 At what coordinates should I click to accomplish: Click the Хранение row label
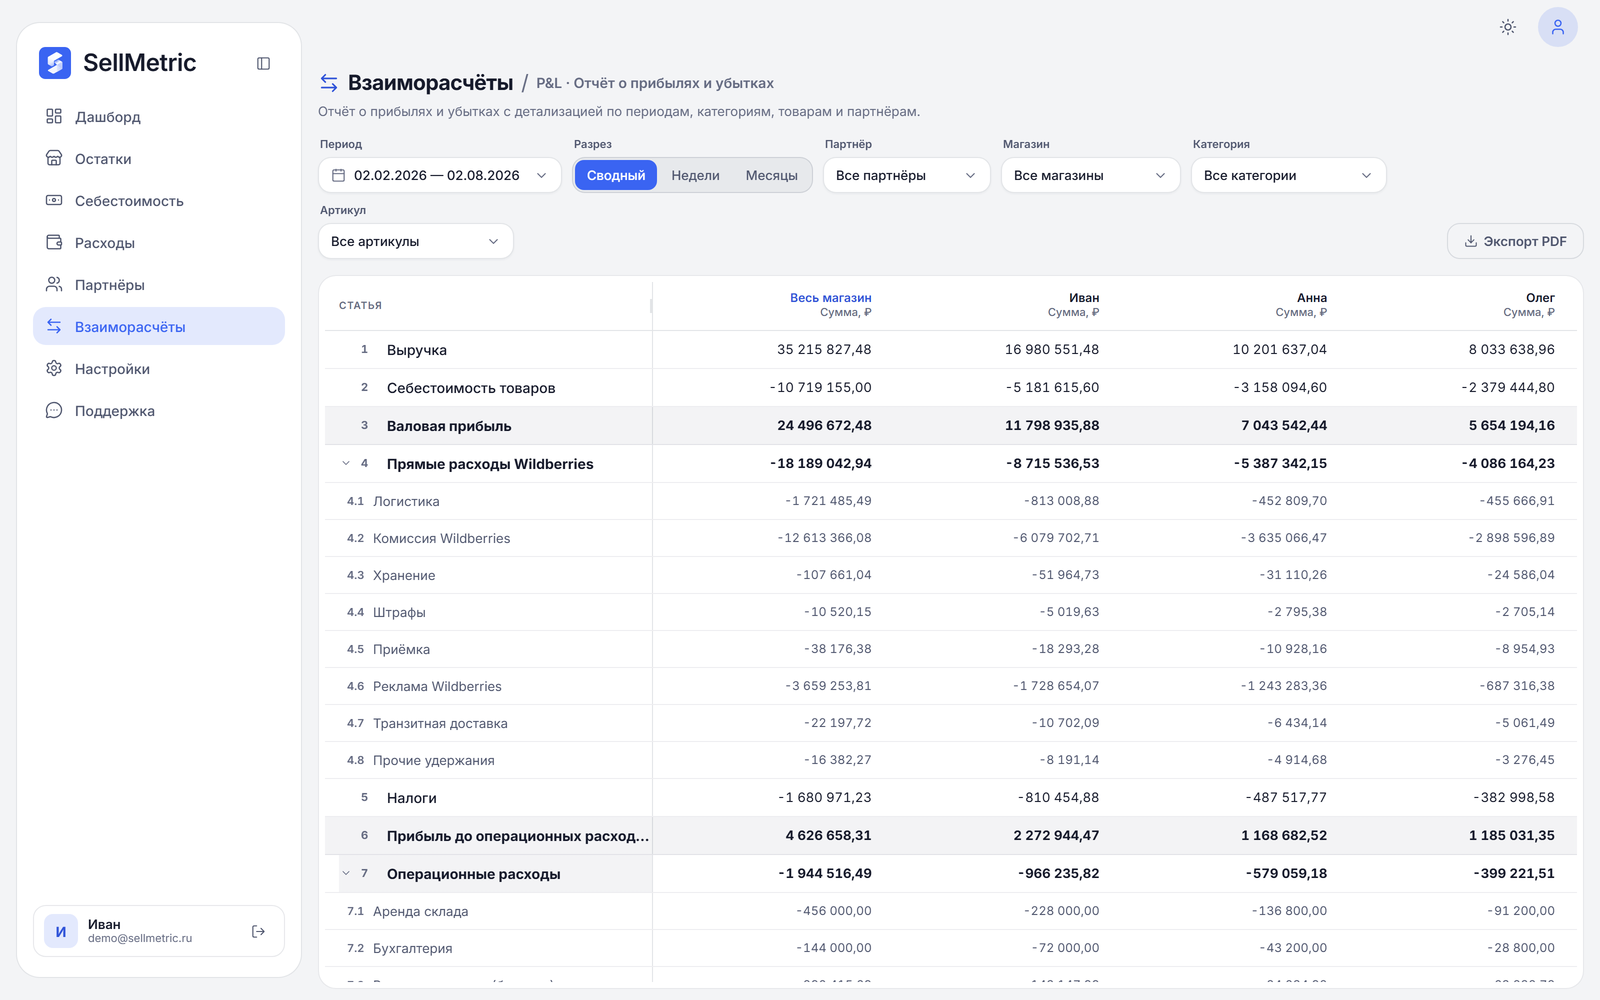pos(404,575)
